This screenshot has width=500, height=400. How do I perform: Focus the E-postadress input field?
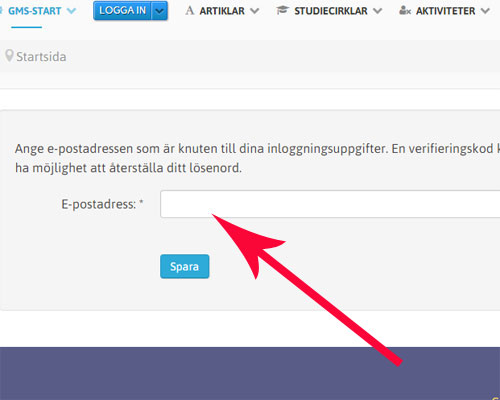330,204
